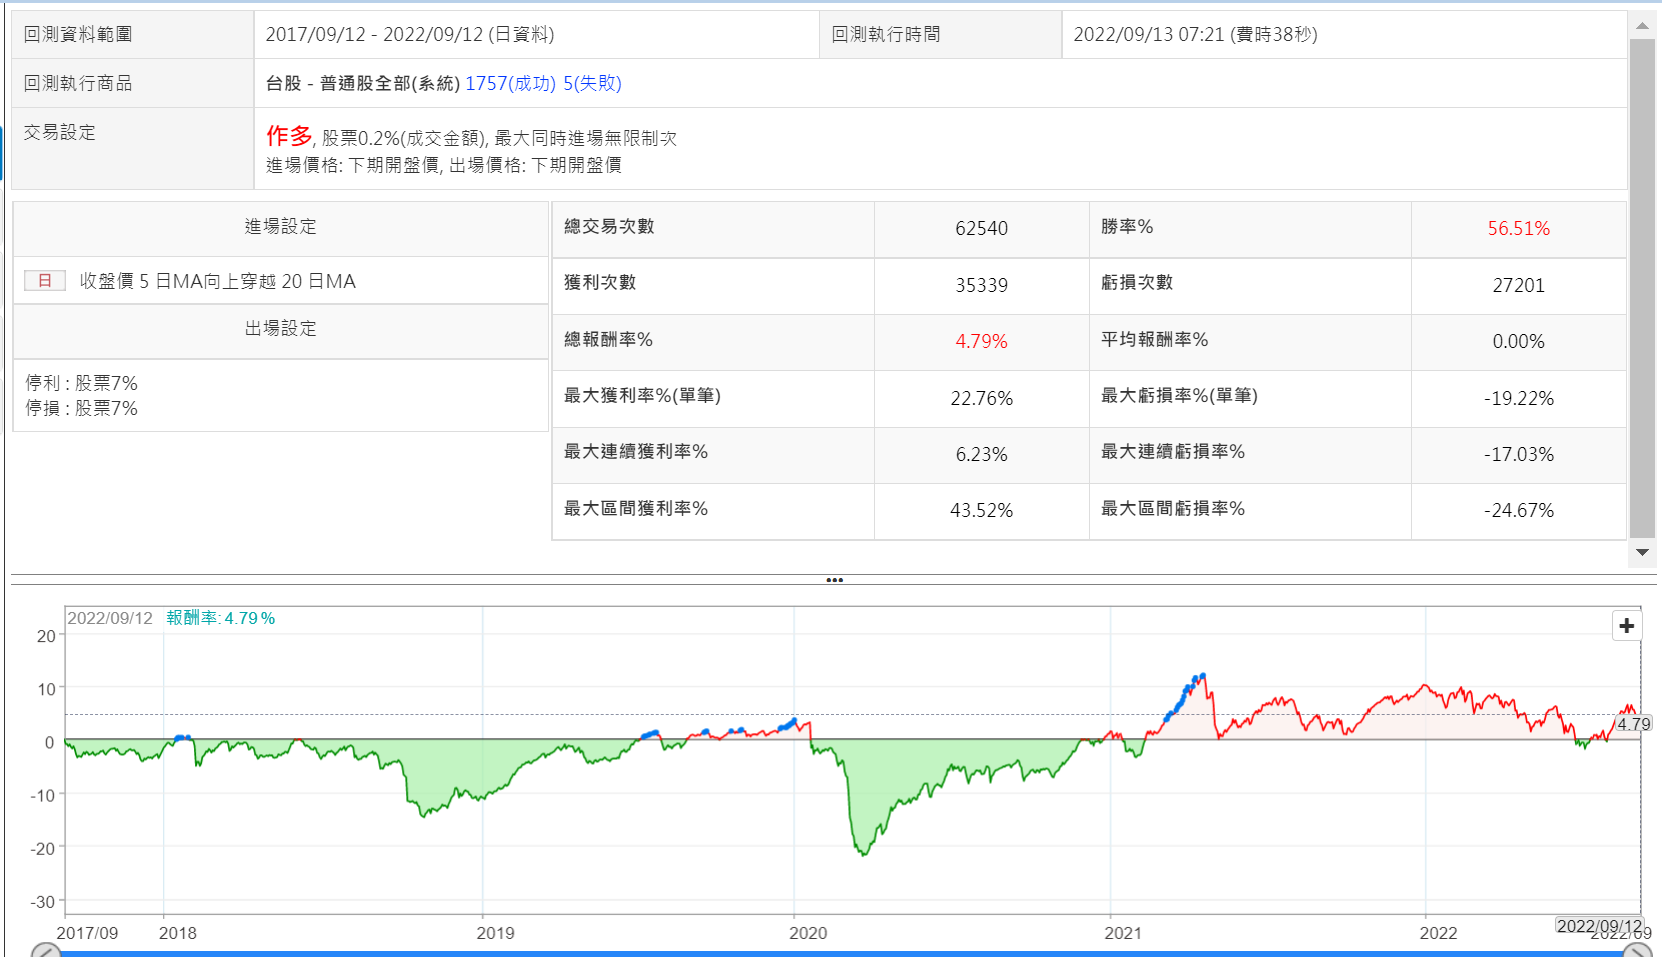Click the 出場設定 section header
The height and width of the screenshot is (957, 1662).
[x=280, y=329]
